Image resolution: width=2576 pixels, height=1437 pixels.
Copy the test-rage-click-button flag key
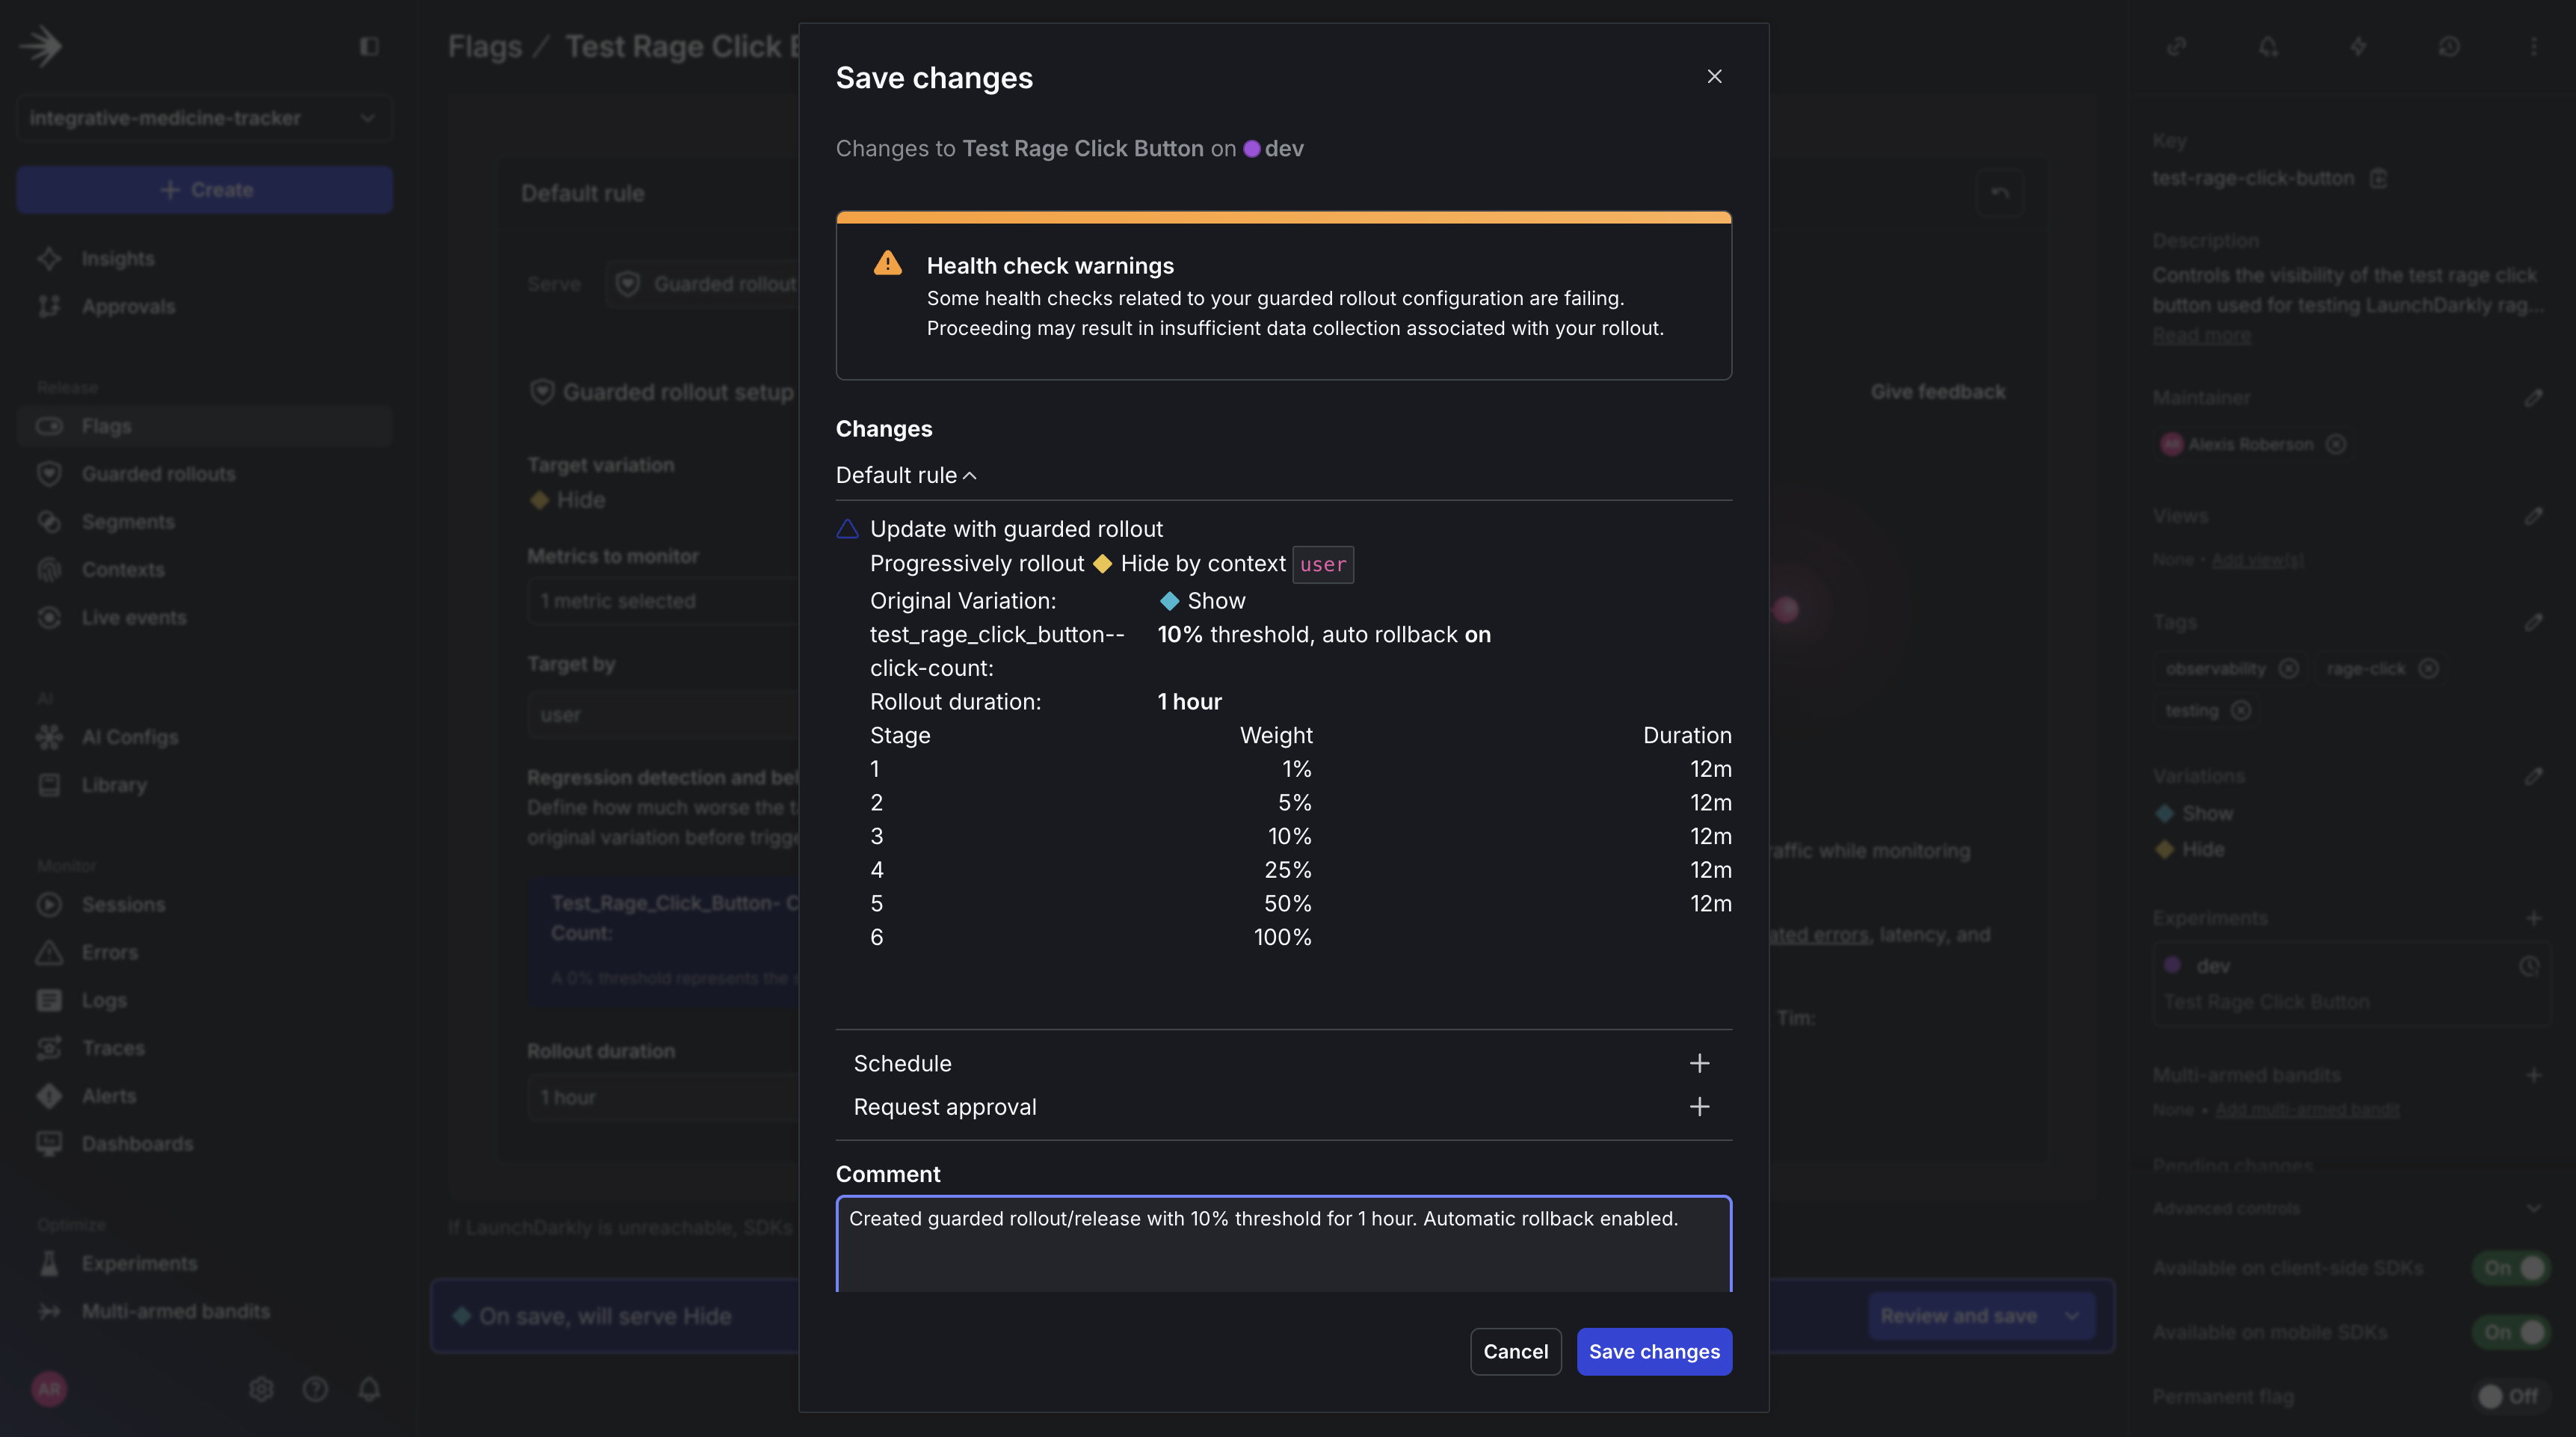(x=2379, y=178)
